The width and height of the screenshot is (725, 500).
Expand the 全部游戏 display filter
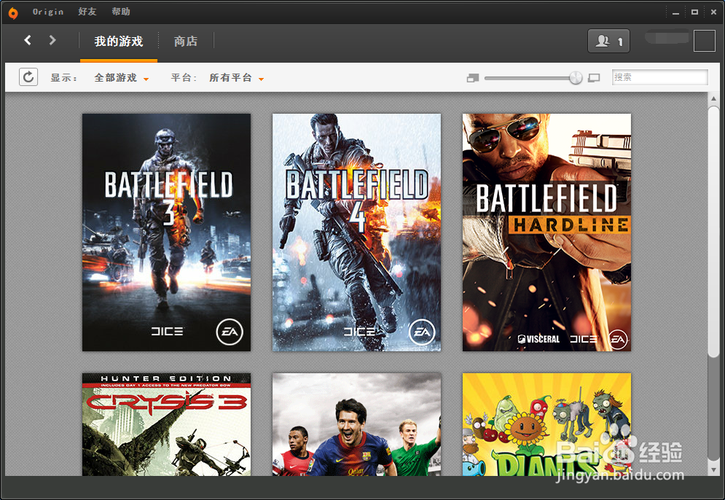pyautogui.click(x=121, y=78)
